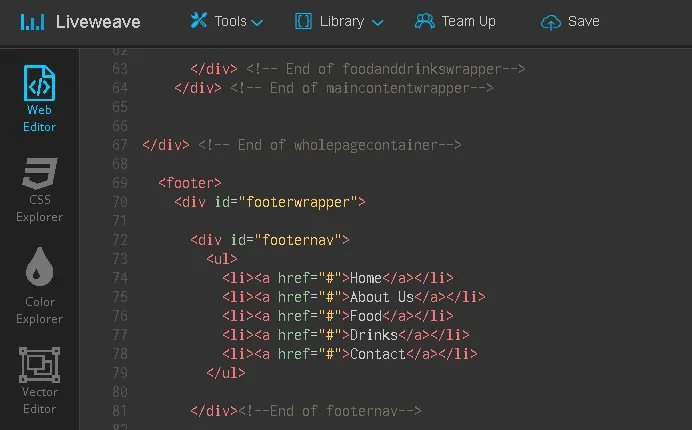This screenshot has width=692, height=430.
Task: Click the "footerwrapper" id value
Action: 298,202
